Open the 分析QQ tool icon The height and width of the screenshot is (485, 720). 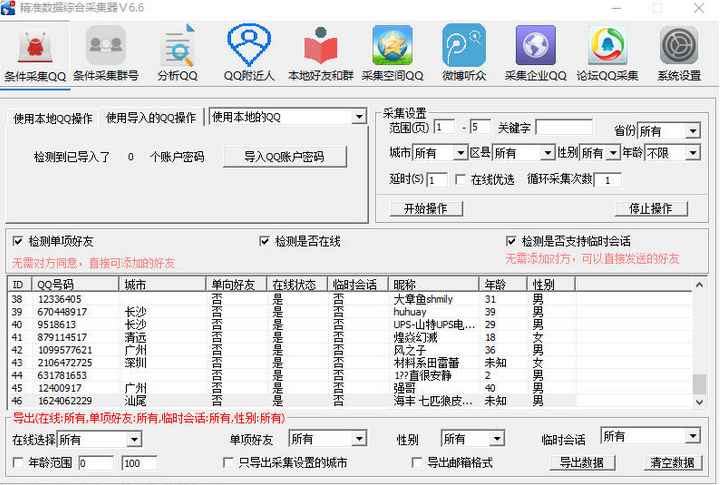[178, 45]
